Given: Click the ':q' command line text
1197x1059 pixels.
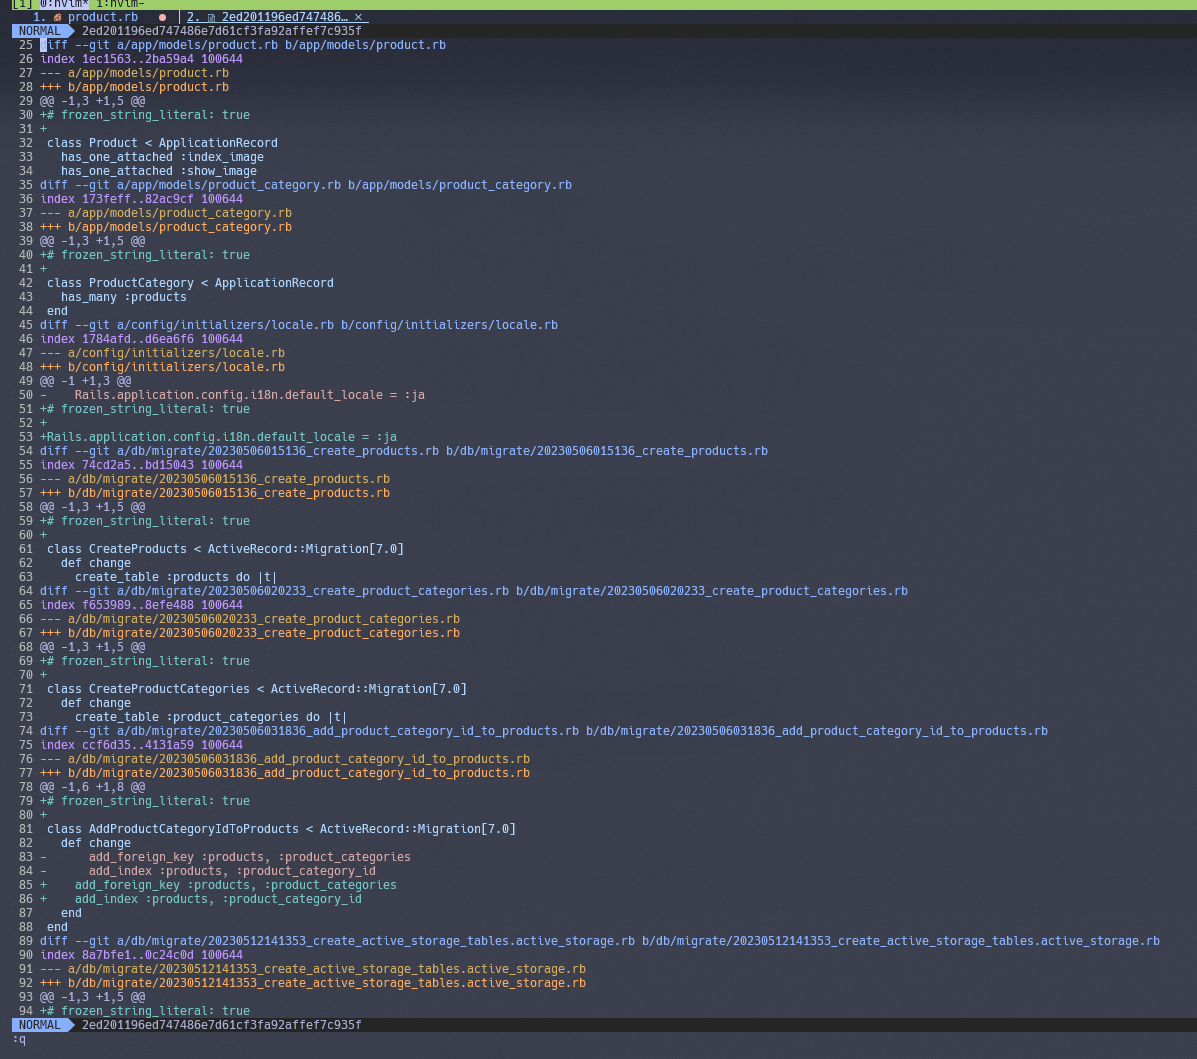Looking at the screenshot, I should [x=19, y=1039].
